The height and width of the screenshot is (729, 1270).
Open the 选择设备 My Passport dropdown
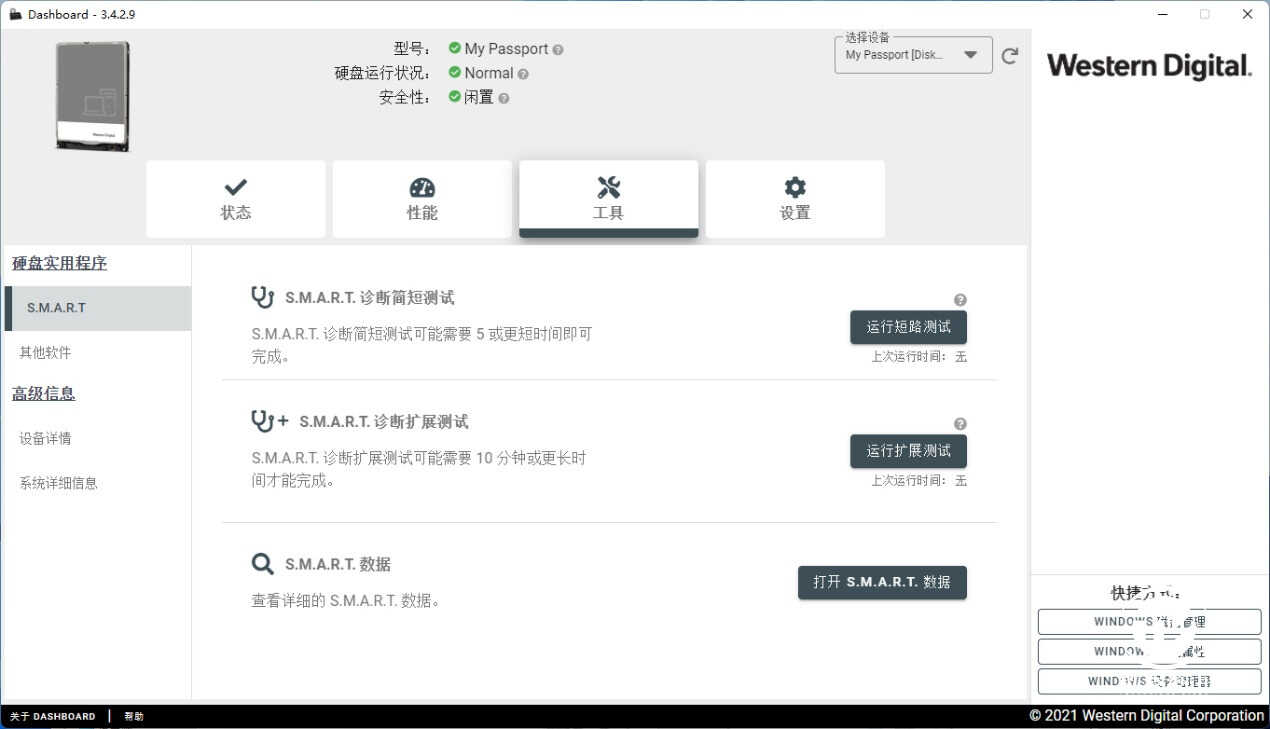[x=913, y=55]
